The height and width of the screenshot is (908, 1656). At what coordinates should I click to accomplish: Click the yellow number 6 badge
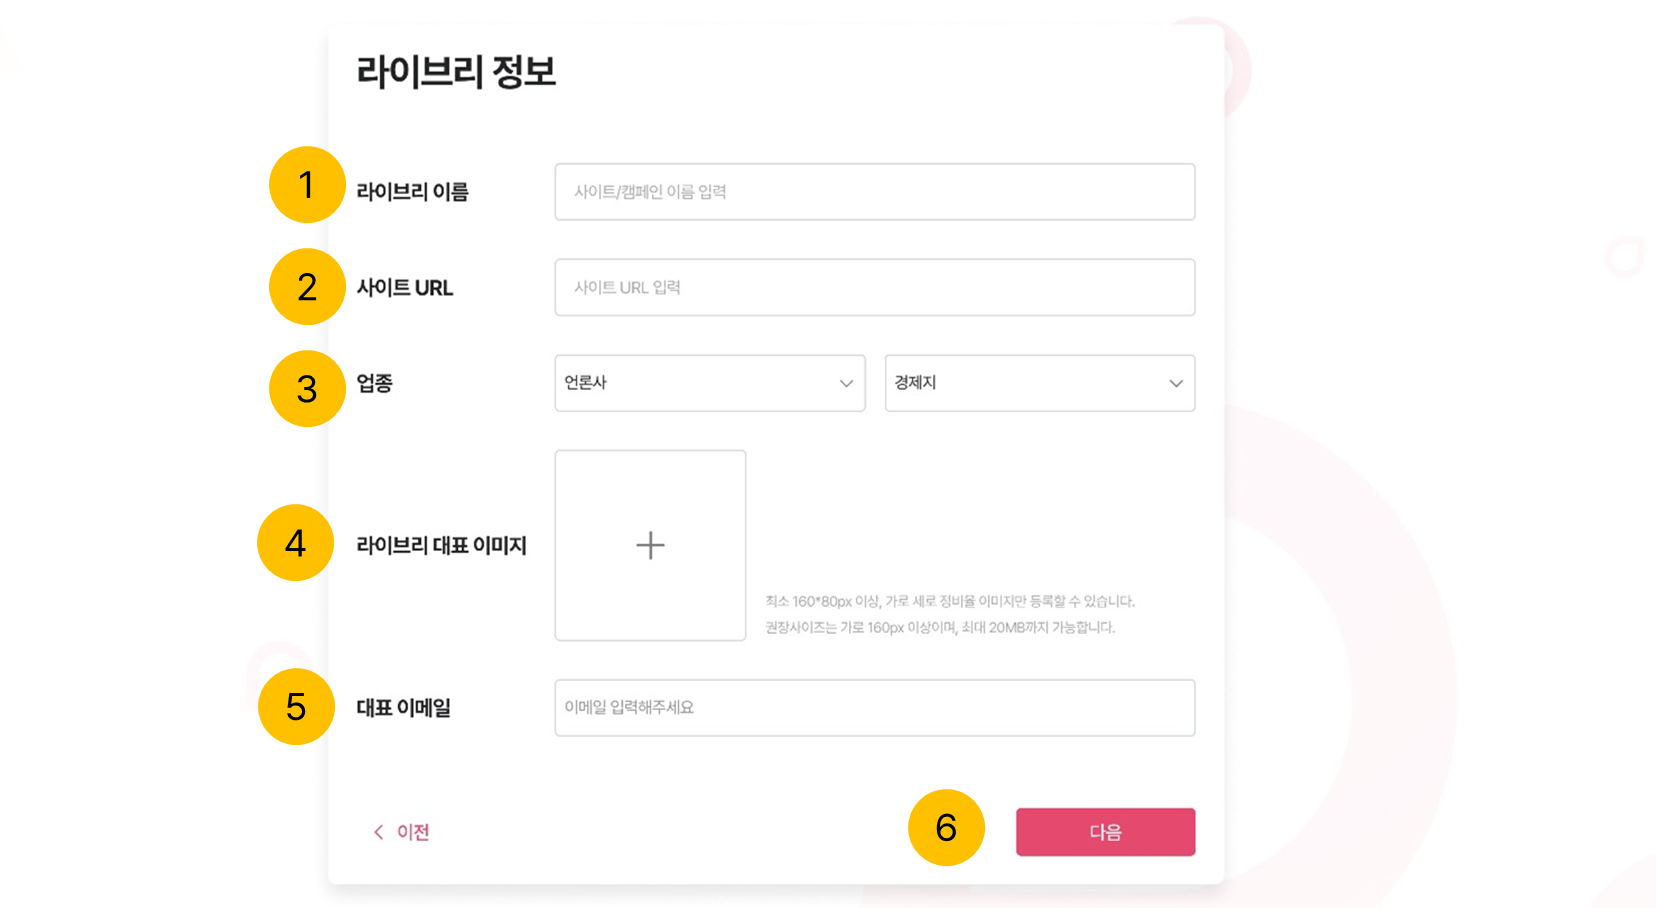click(946, 828)
